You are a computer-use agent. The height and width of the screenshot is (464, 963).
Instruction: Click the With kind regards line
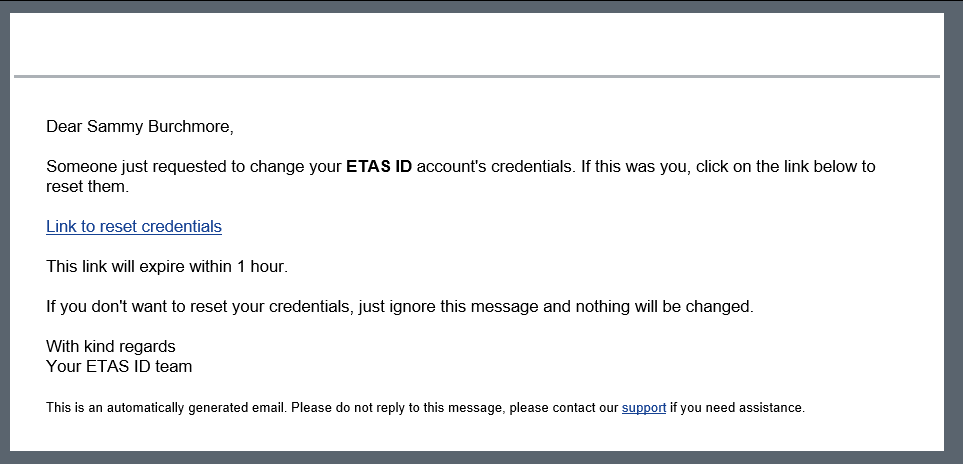point(111,346)
